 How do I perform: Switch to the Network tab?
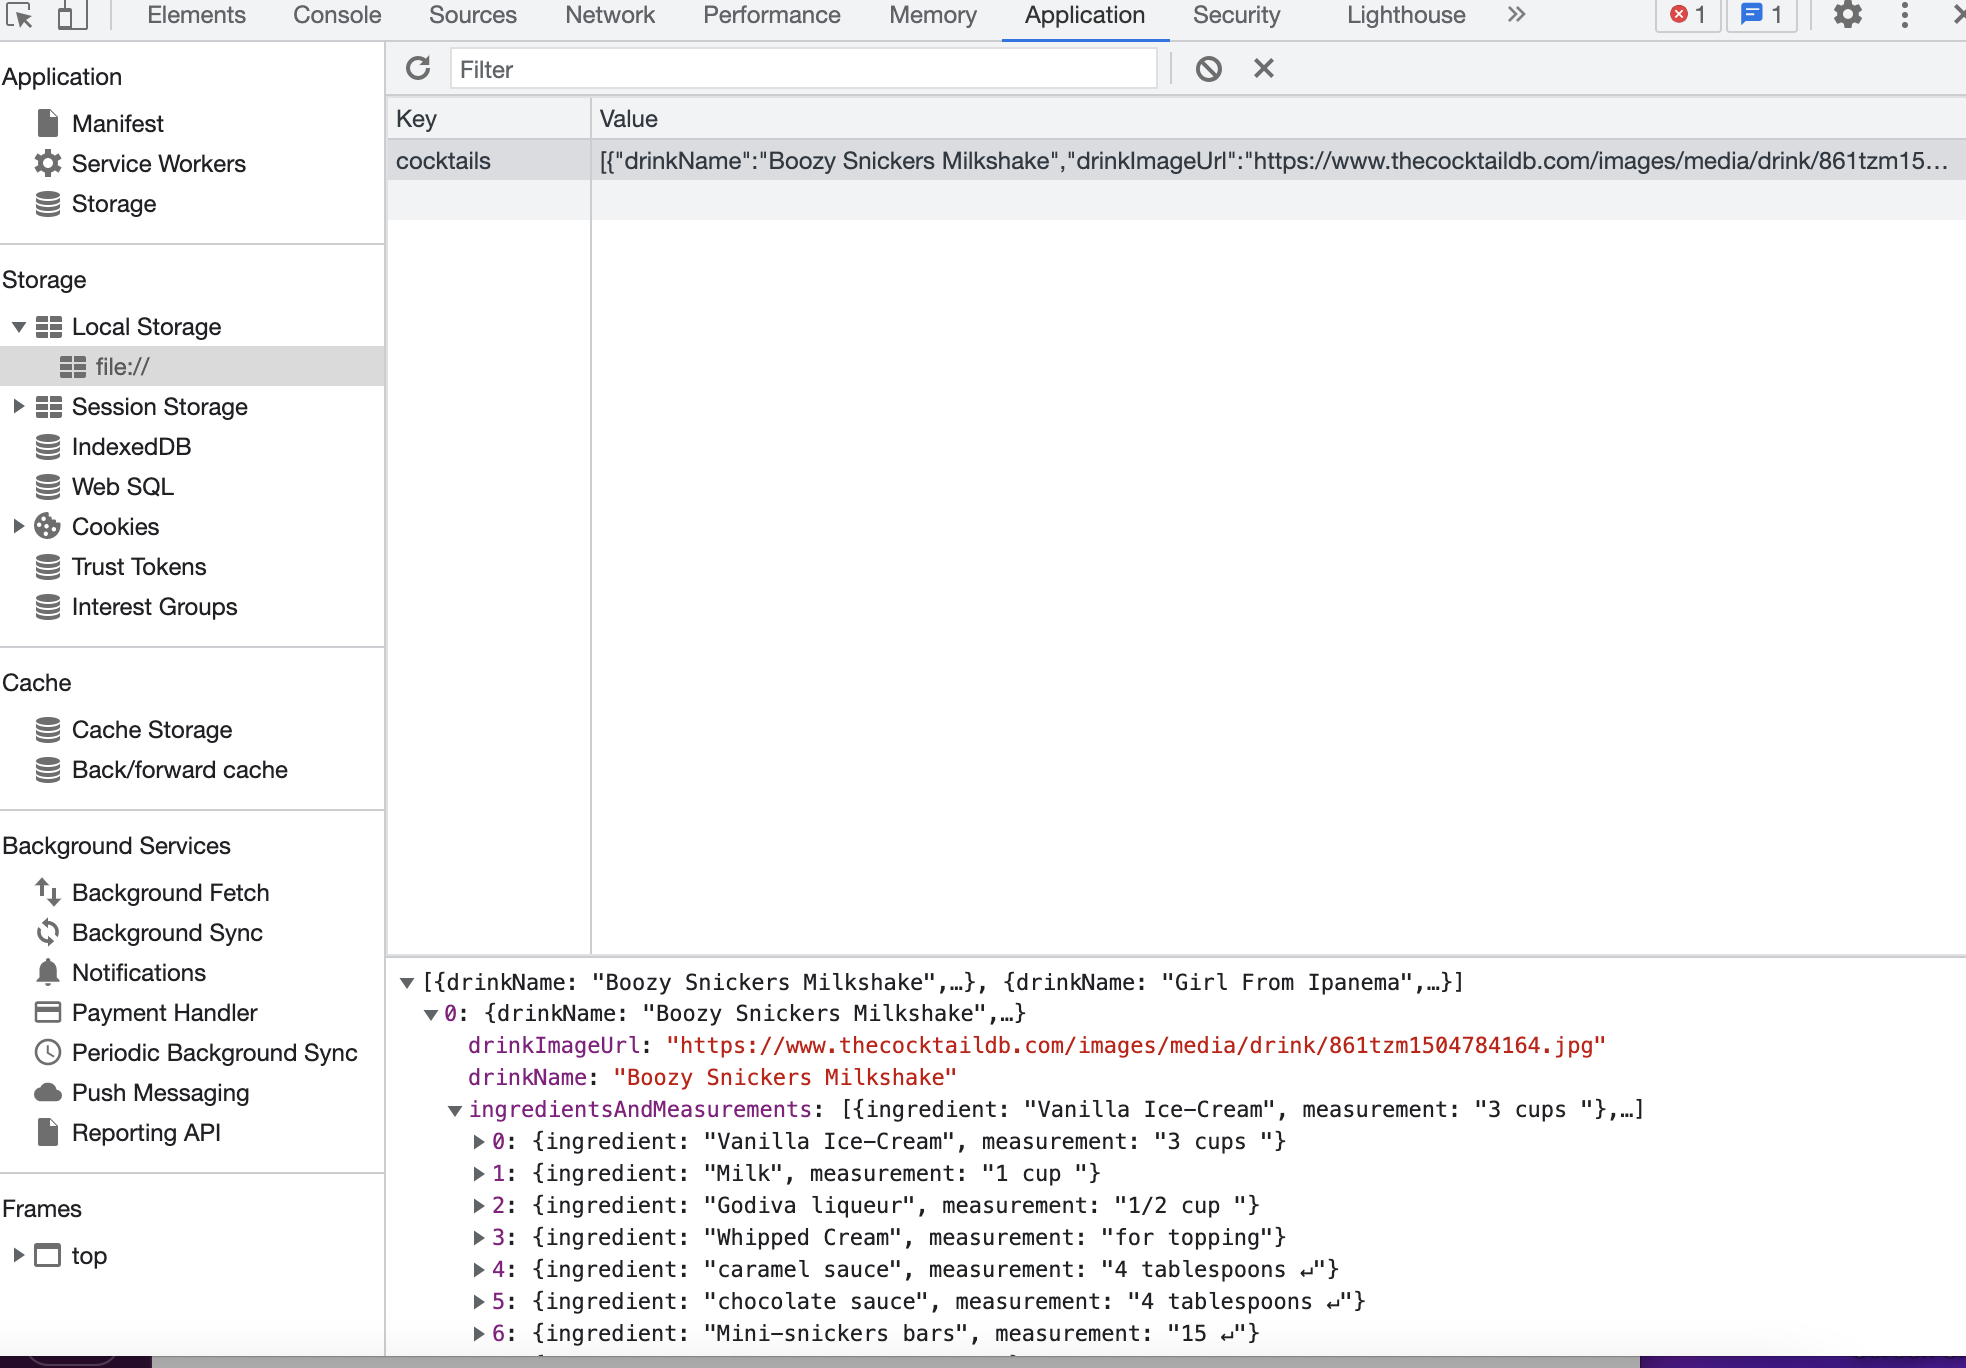tap(609, 15)
